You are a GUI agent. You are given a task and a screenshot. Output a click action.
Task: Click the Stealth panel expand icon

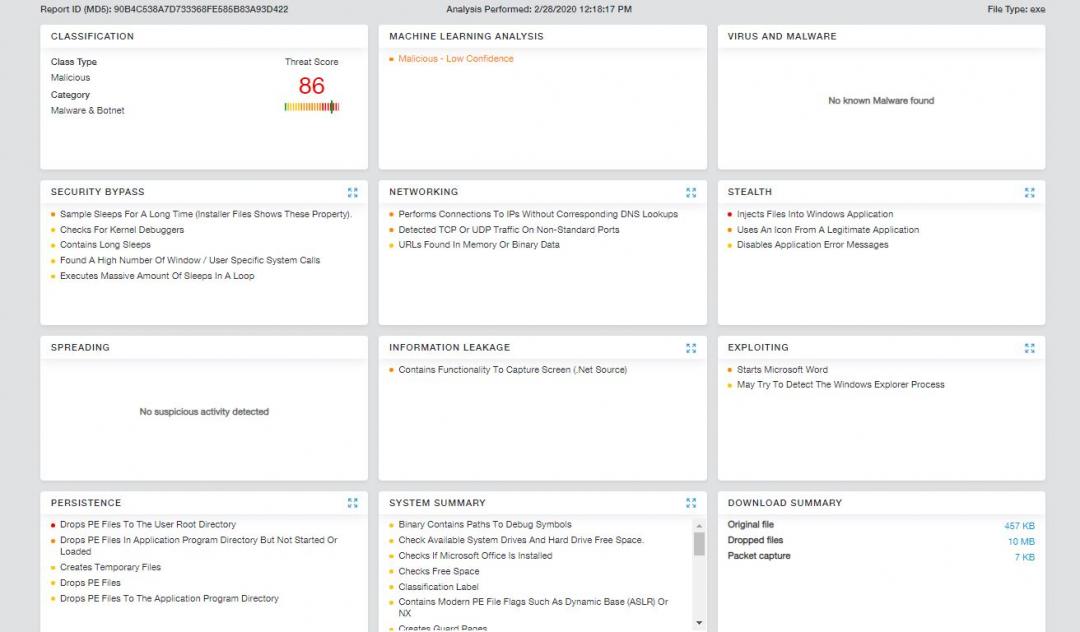pyautogui.click(x=1029, y=192)
